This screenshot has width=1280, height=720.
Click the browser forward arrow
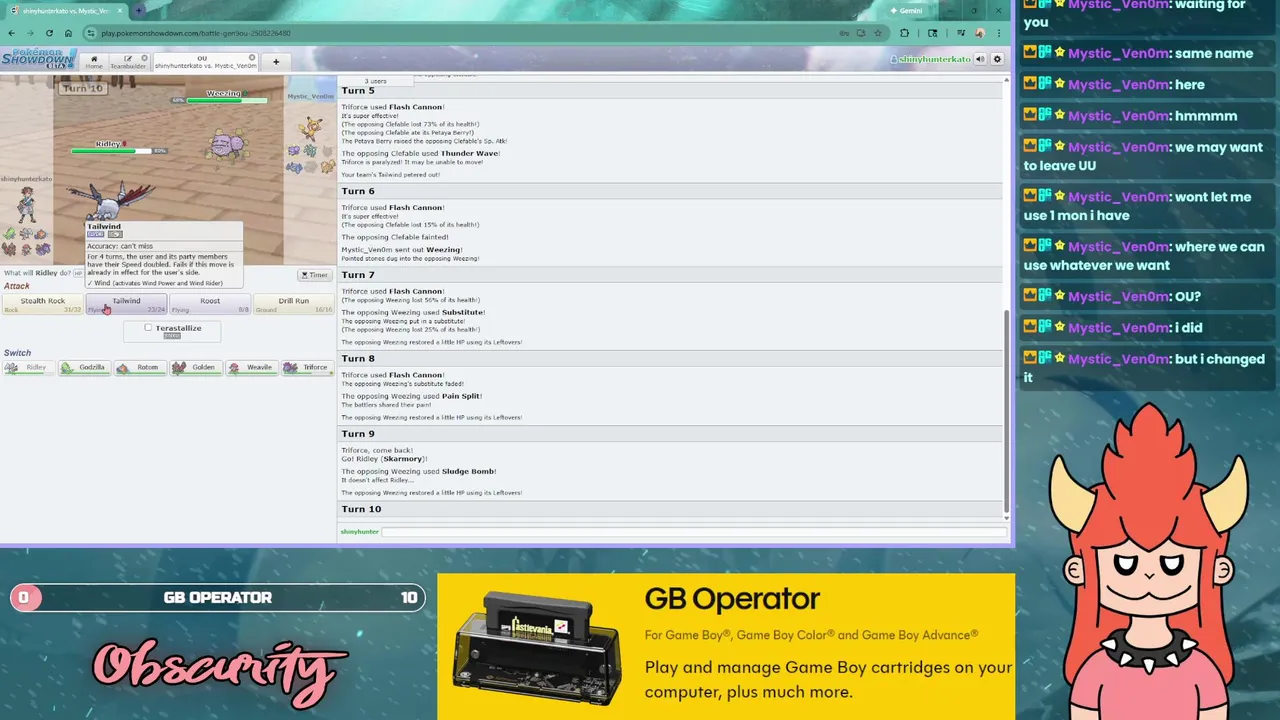click(30, 33)
